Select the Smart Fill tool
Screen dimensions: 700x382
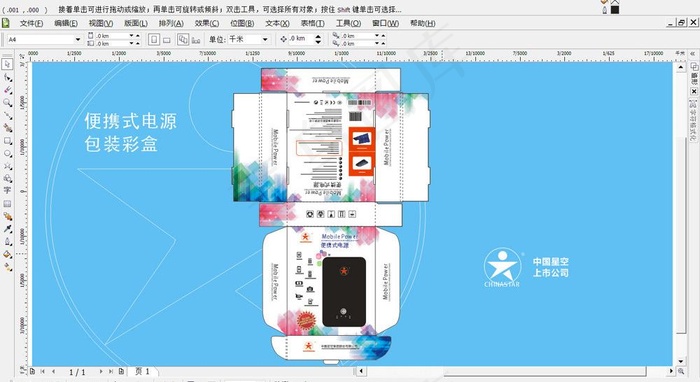click(x=7, y=128)
